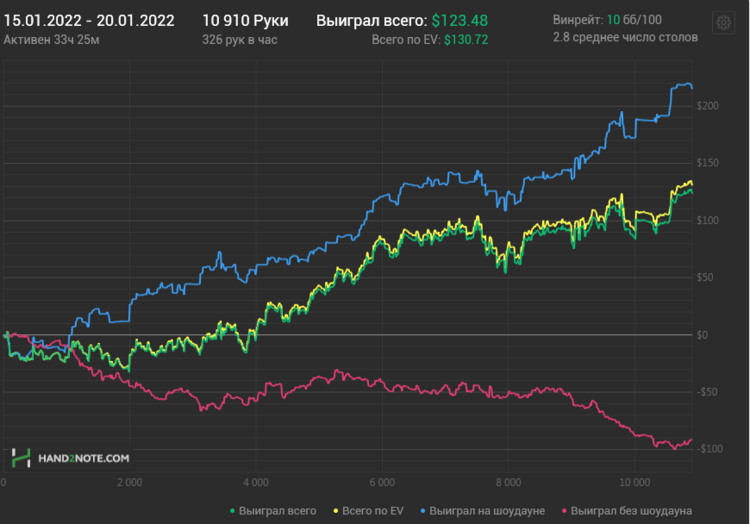This screenshot has height=524, width=750.
Task: Click the 'Выиграл всего:' header label
Action: pos(372,21)
